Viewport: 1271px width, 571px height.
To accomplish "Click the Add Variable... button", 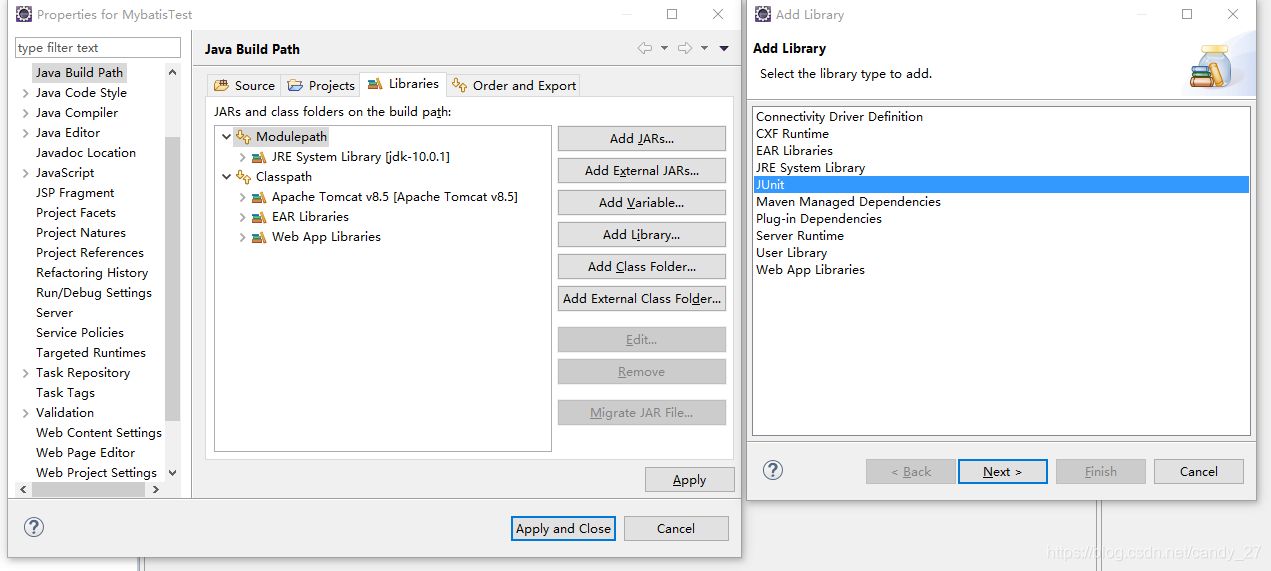I will [x=642, y=203].
